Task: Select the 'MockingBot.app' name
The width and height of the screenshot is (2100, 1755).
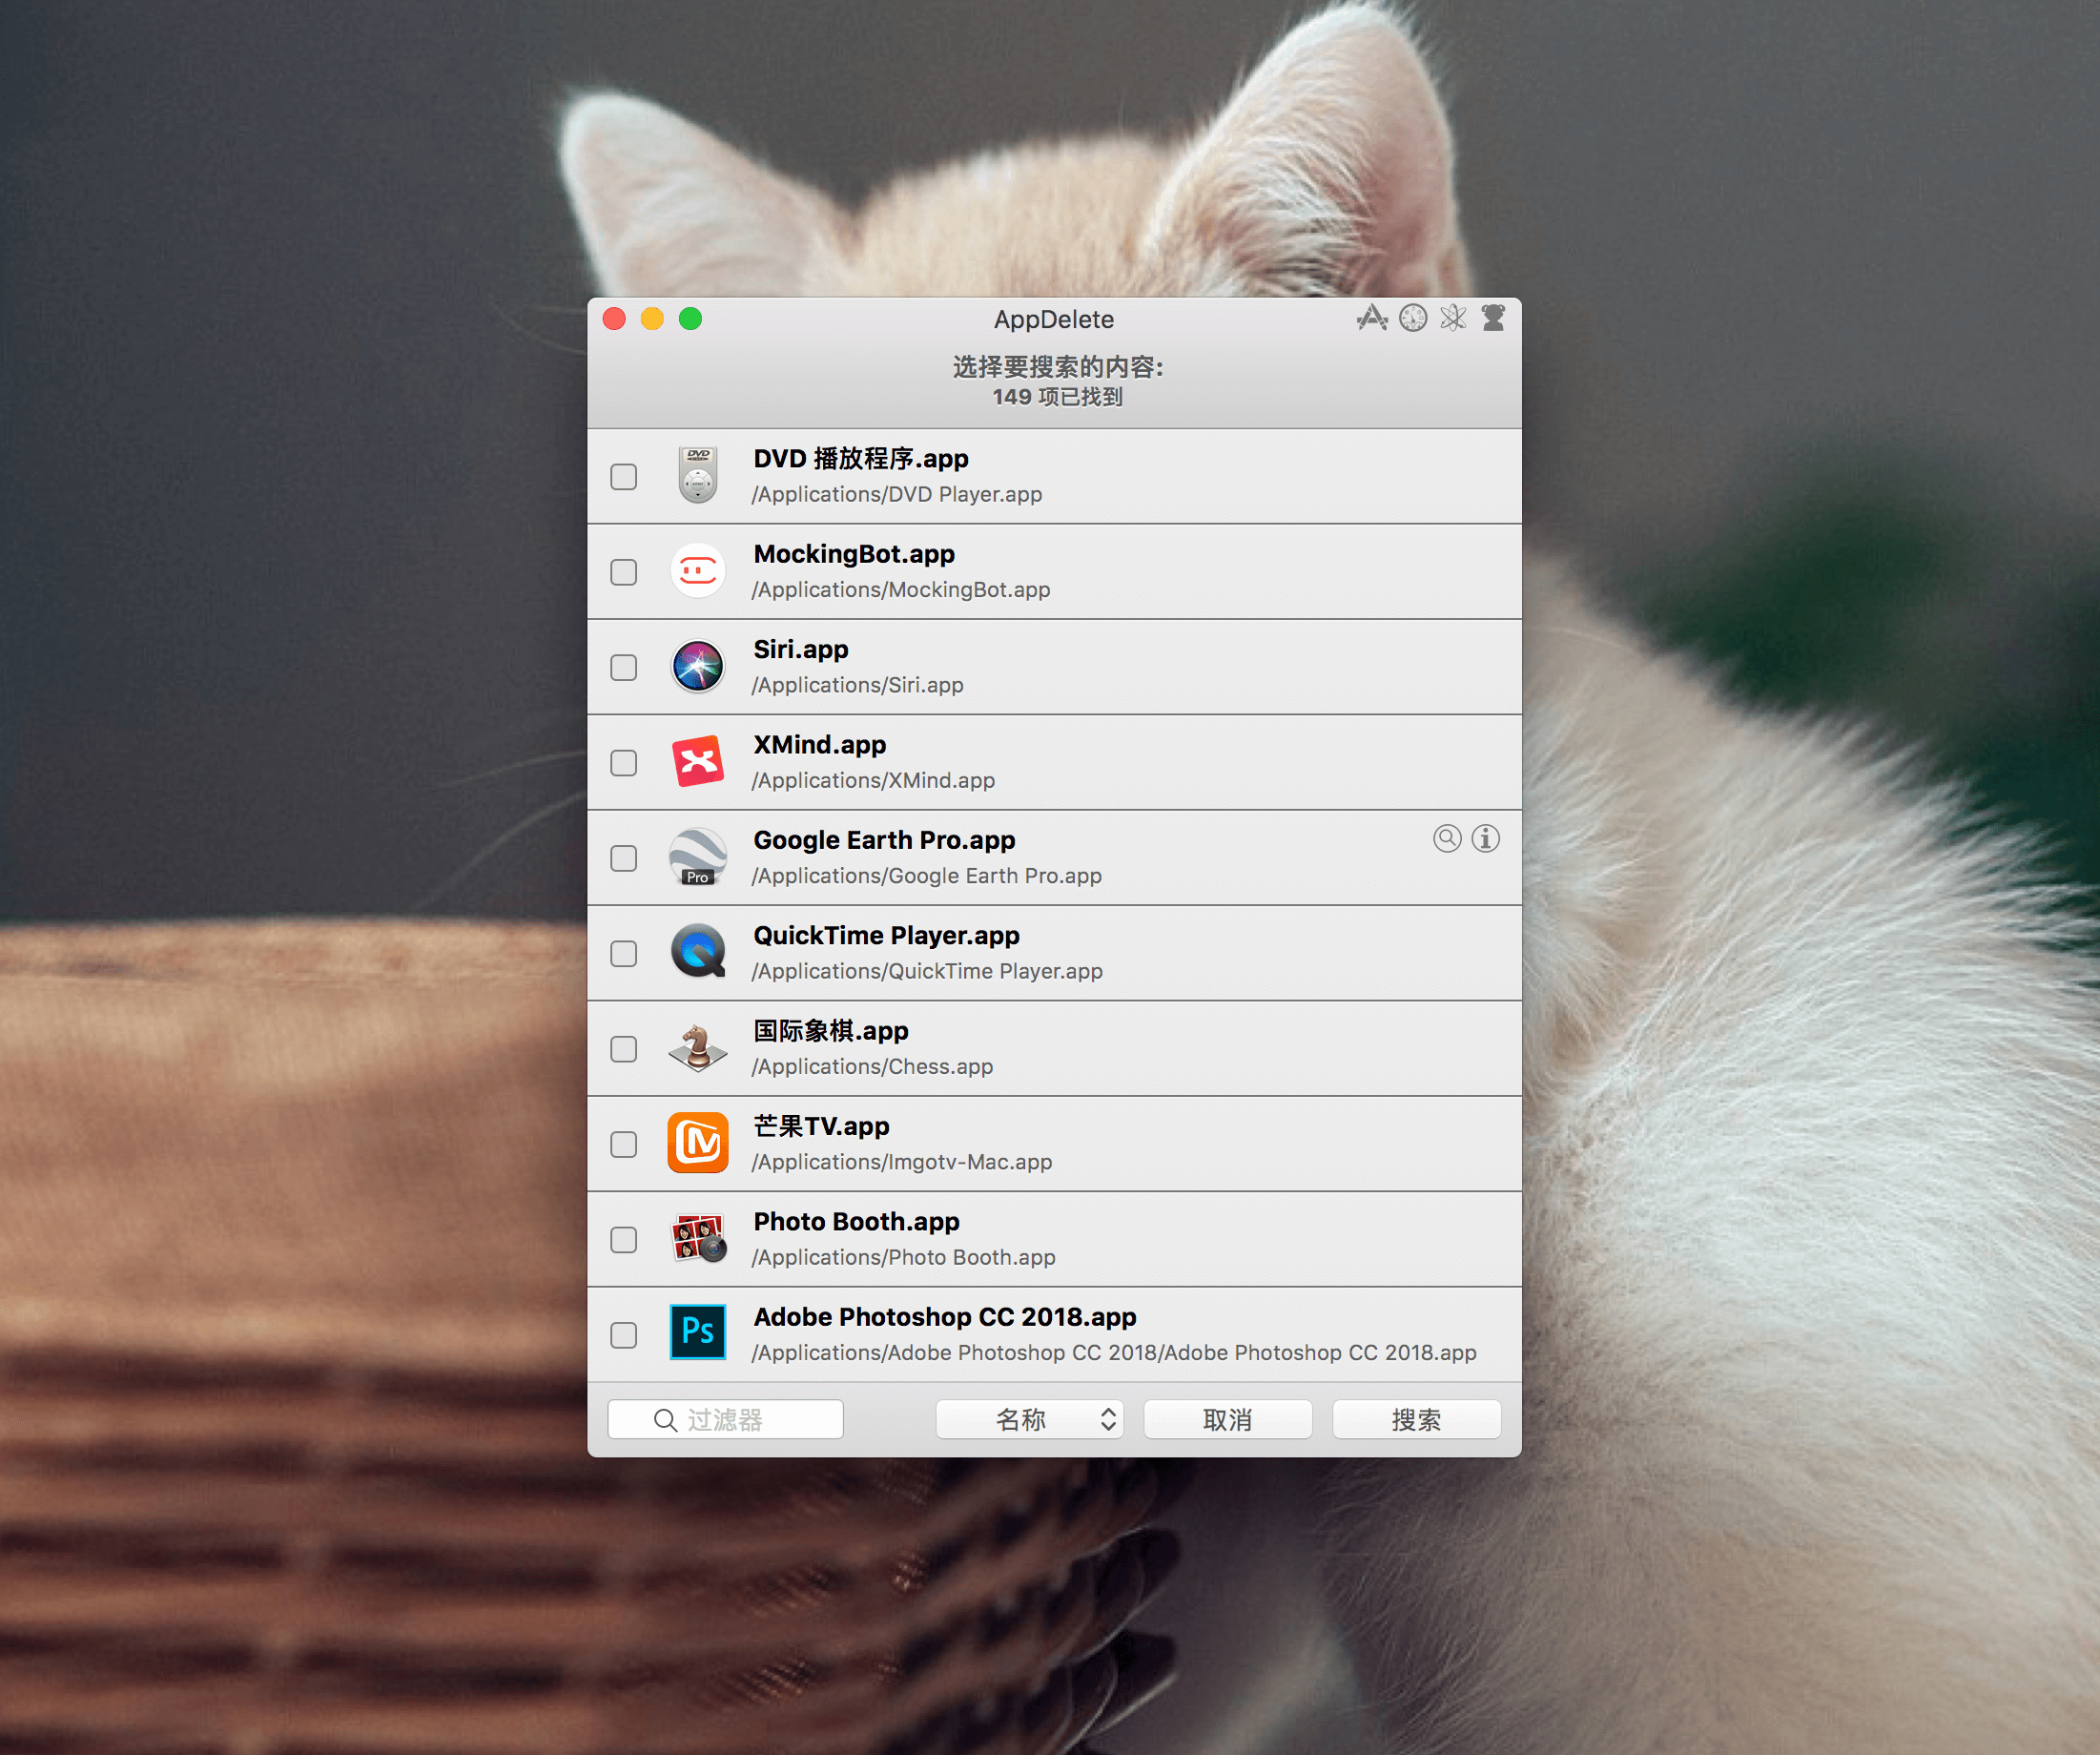Action: click(854, 554)
